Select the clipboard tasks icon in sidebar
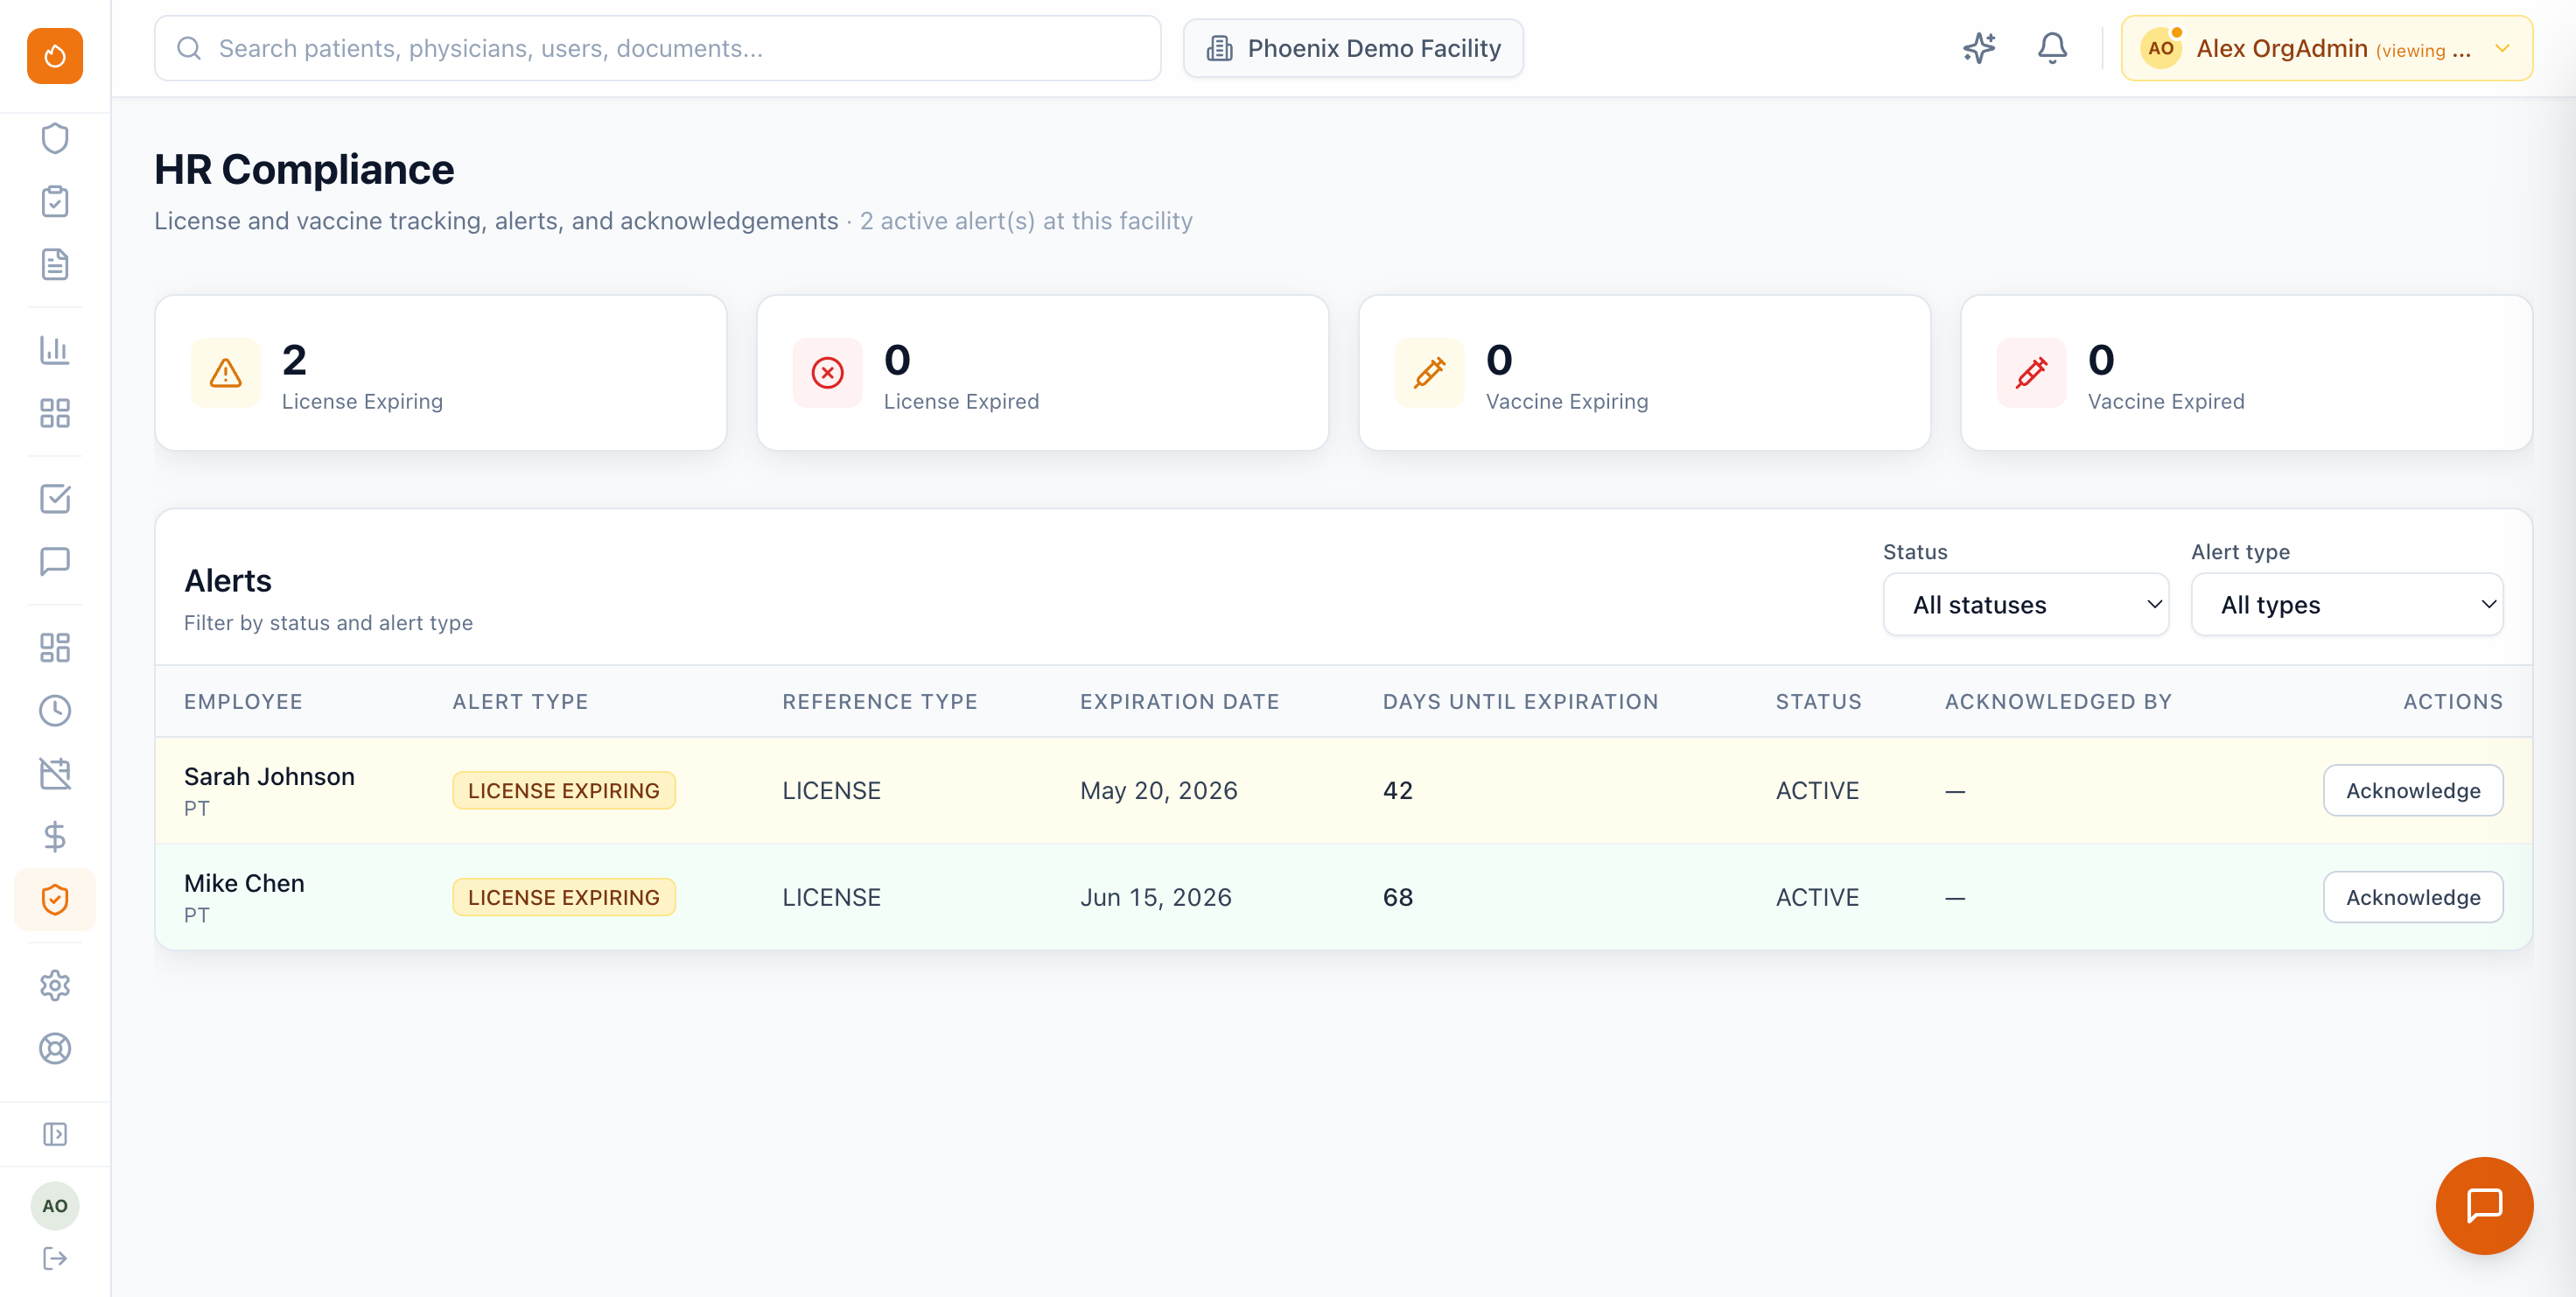 55,201
